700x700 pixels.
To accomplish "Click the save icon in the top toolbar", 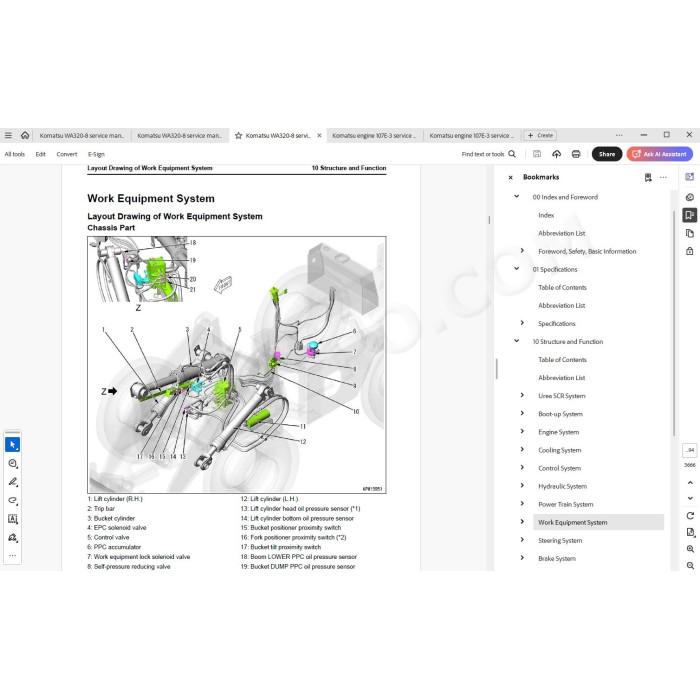I will [537, 154].
